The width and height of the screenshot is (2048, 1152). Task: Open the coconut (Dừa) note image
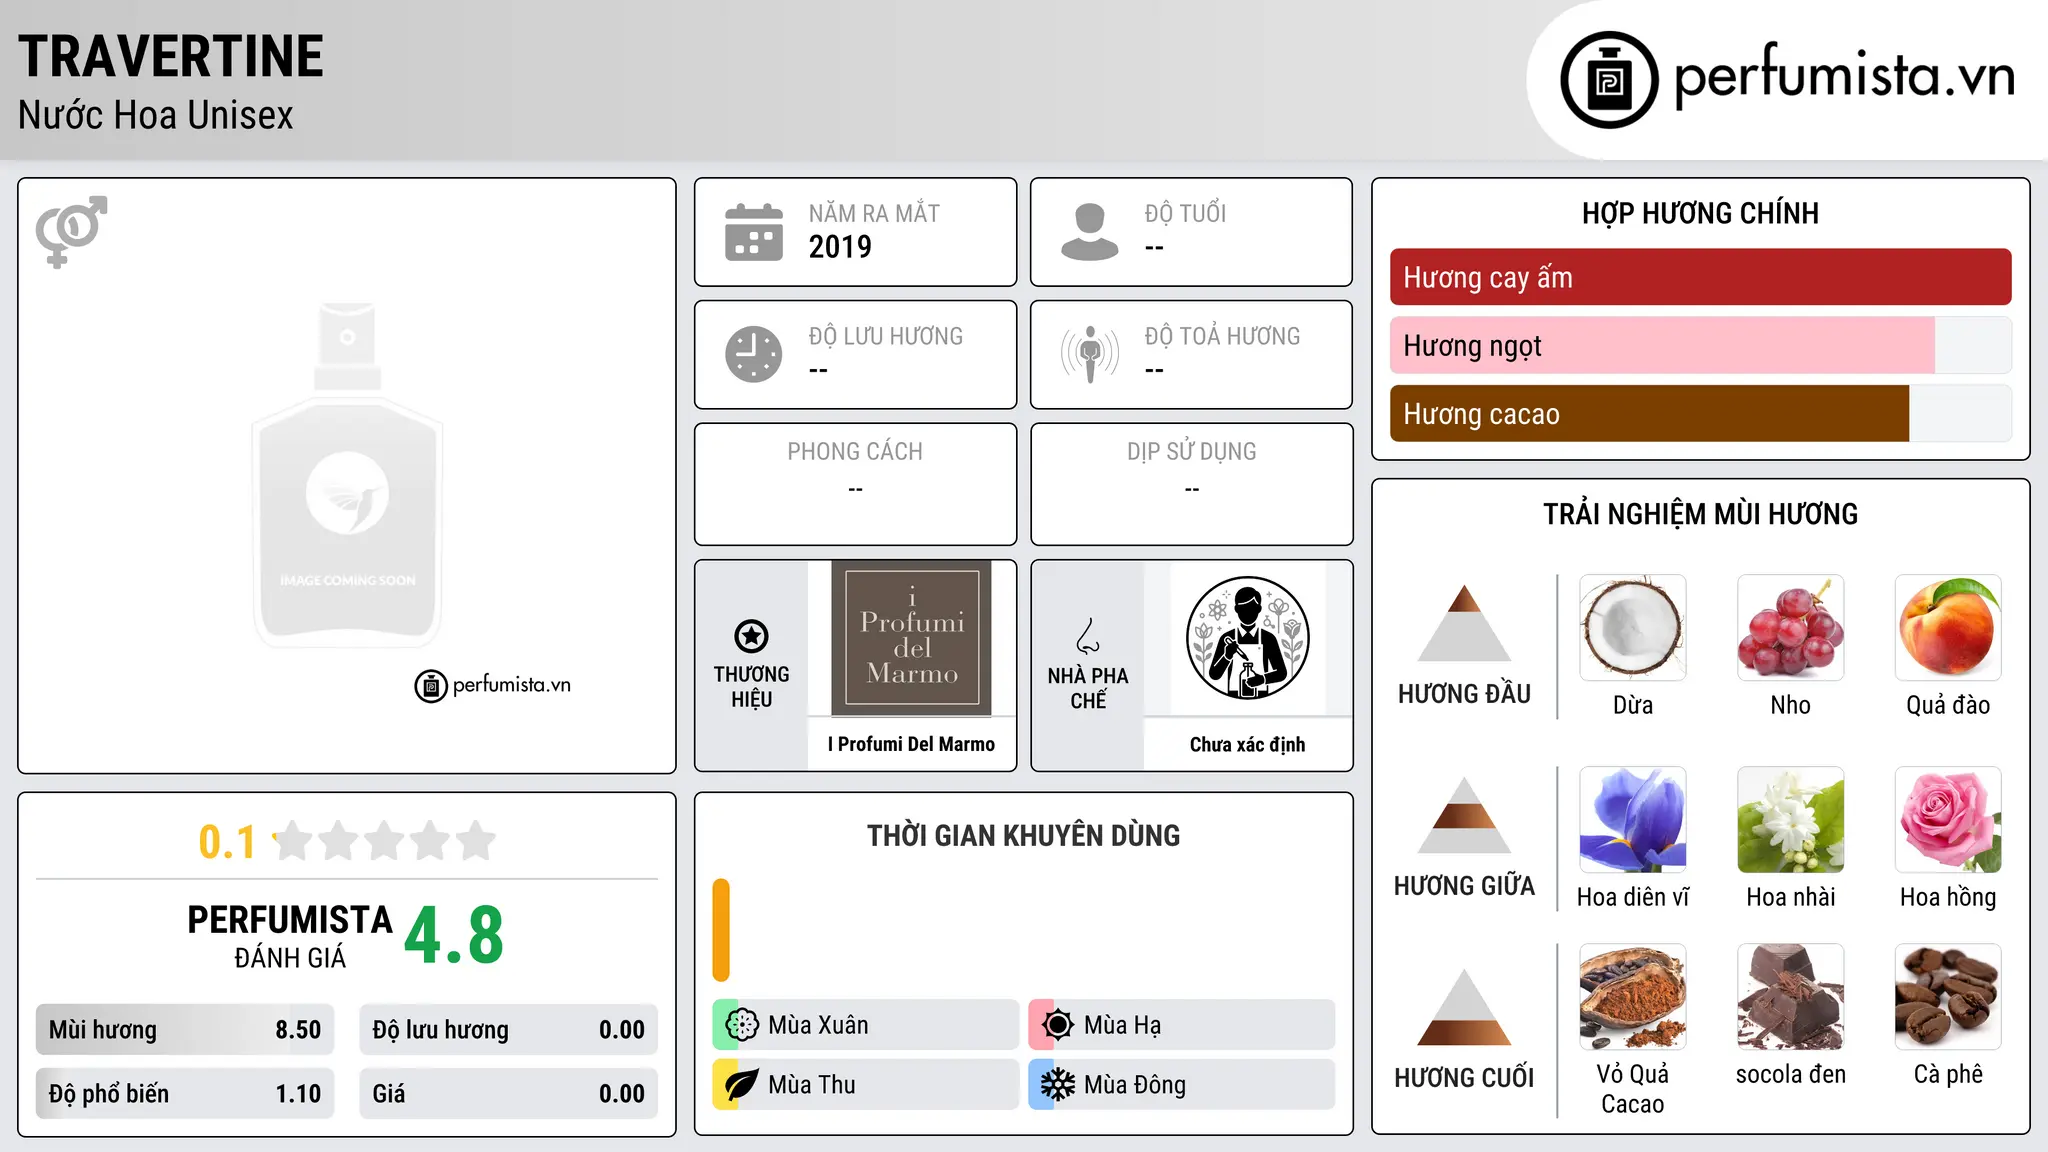click(1633, 627)
